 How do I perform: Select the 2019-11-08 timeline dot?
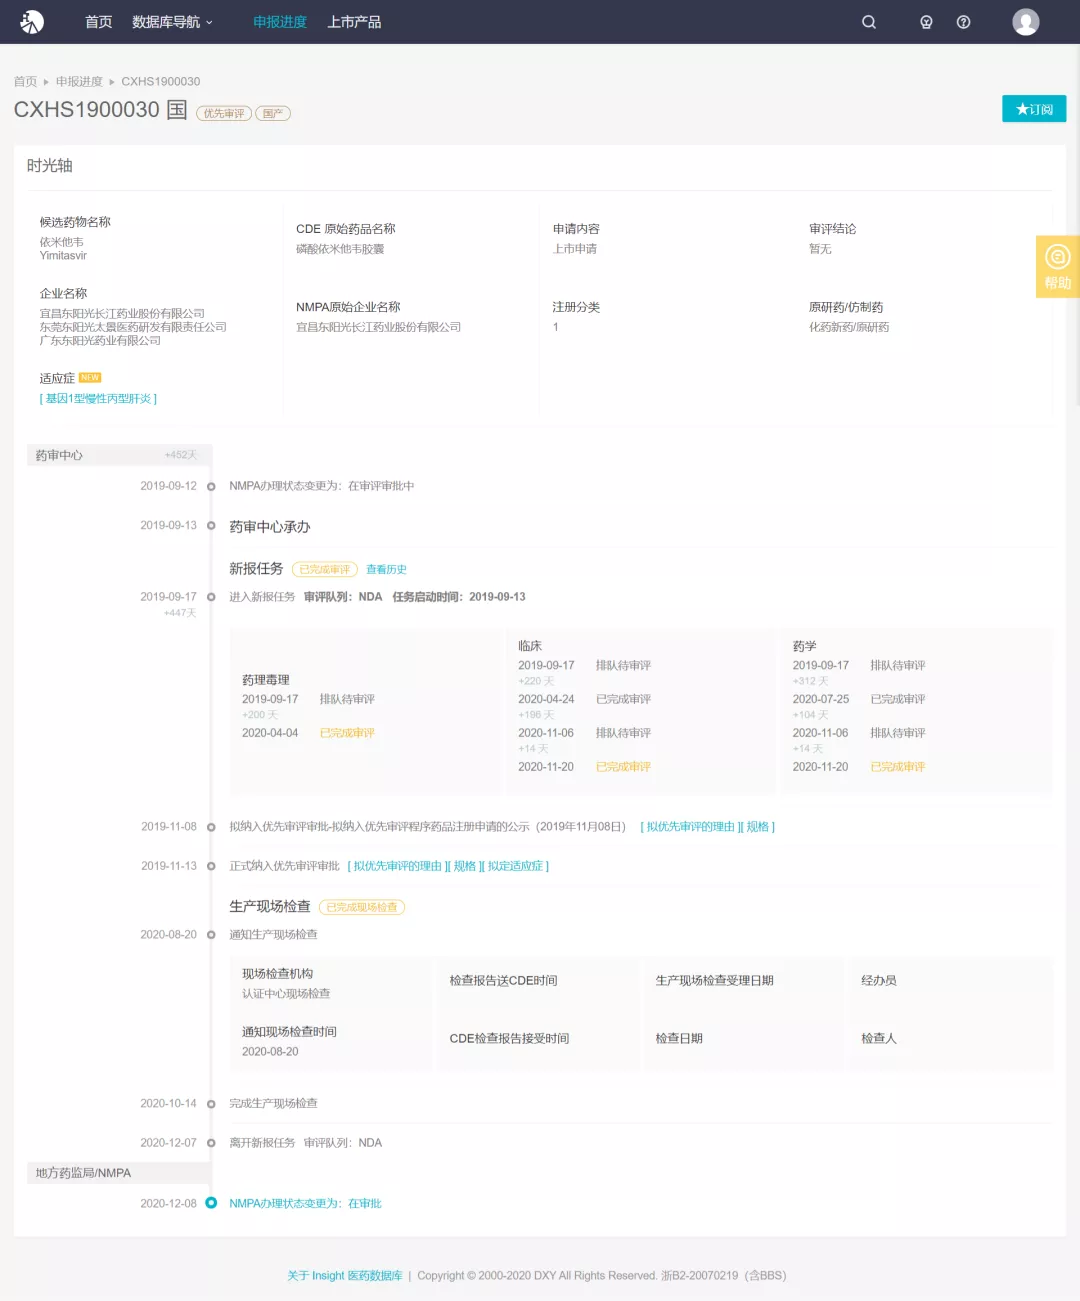[x=211, y=827]
